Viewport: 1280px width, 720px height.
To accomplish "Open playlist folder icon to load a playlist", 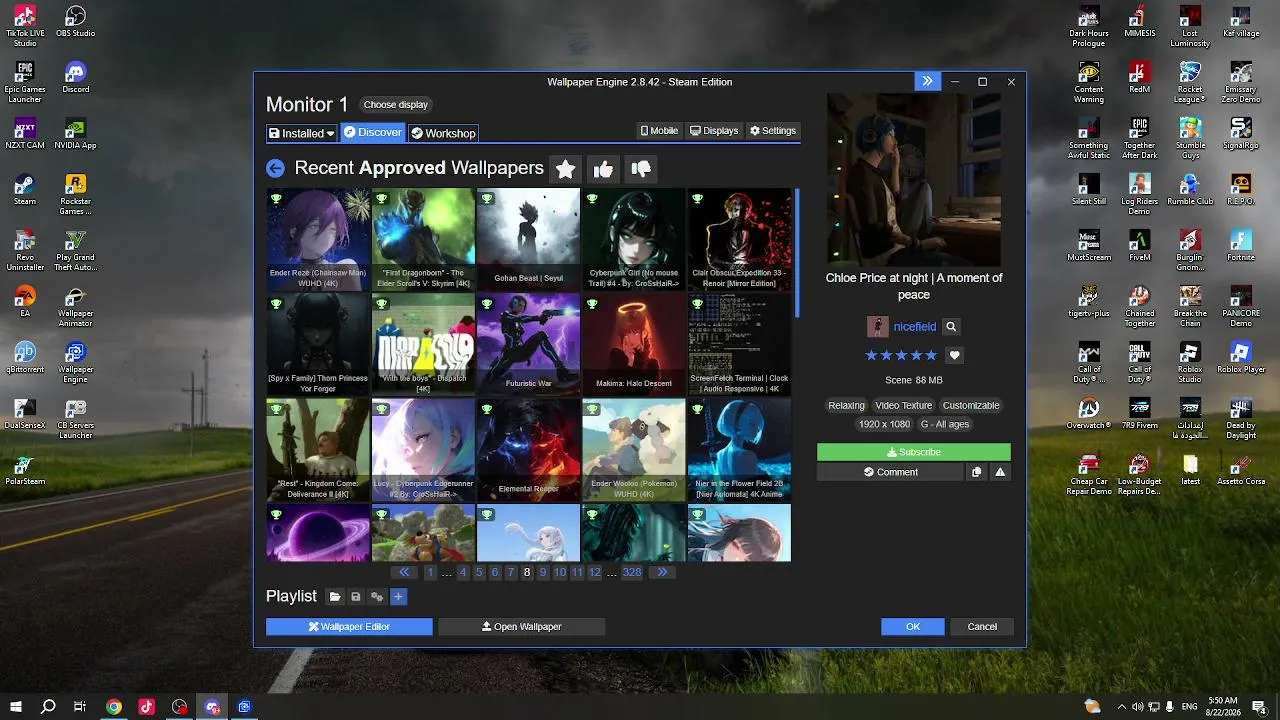I will (335, 597).
